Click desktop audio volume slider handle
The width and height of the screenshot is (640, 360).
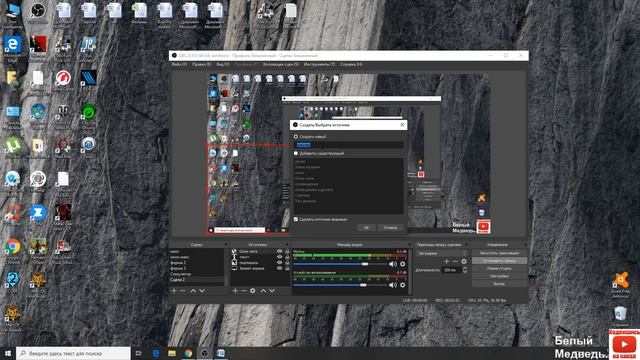pos(363,285)
